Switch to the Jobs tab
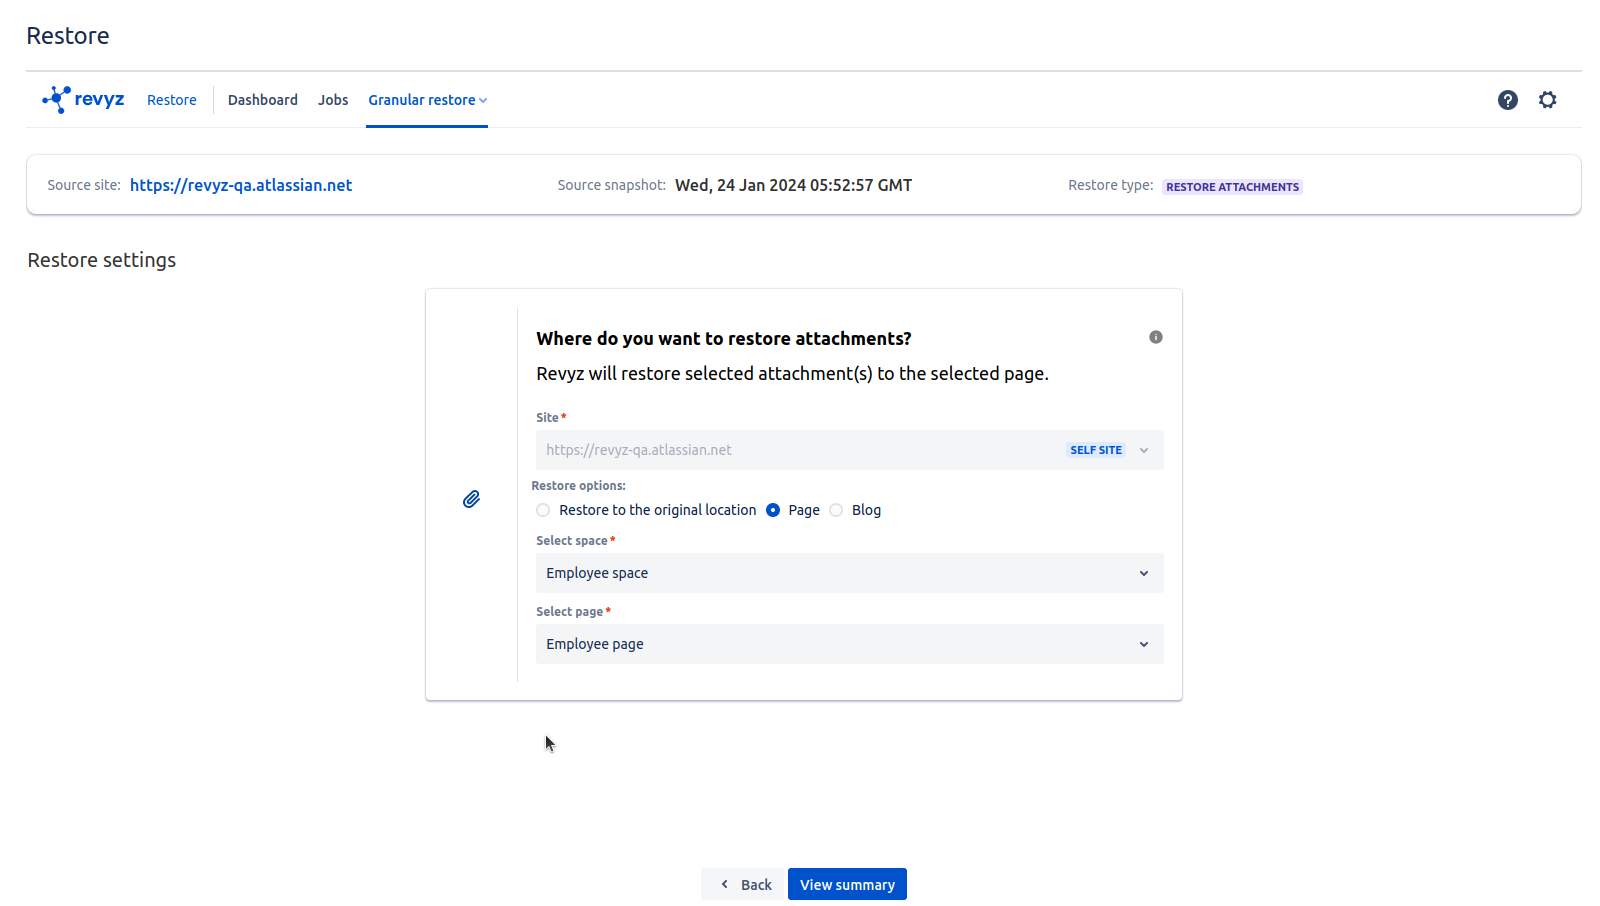1600x906 pixels. pos(333,100)
